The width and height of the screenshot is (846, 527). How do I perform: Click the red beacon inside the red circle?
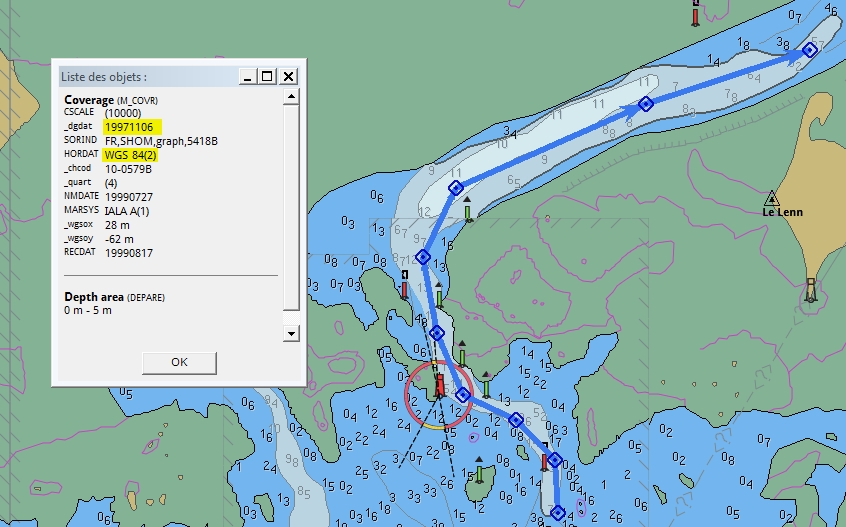click(439, 385)
